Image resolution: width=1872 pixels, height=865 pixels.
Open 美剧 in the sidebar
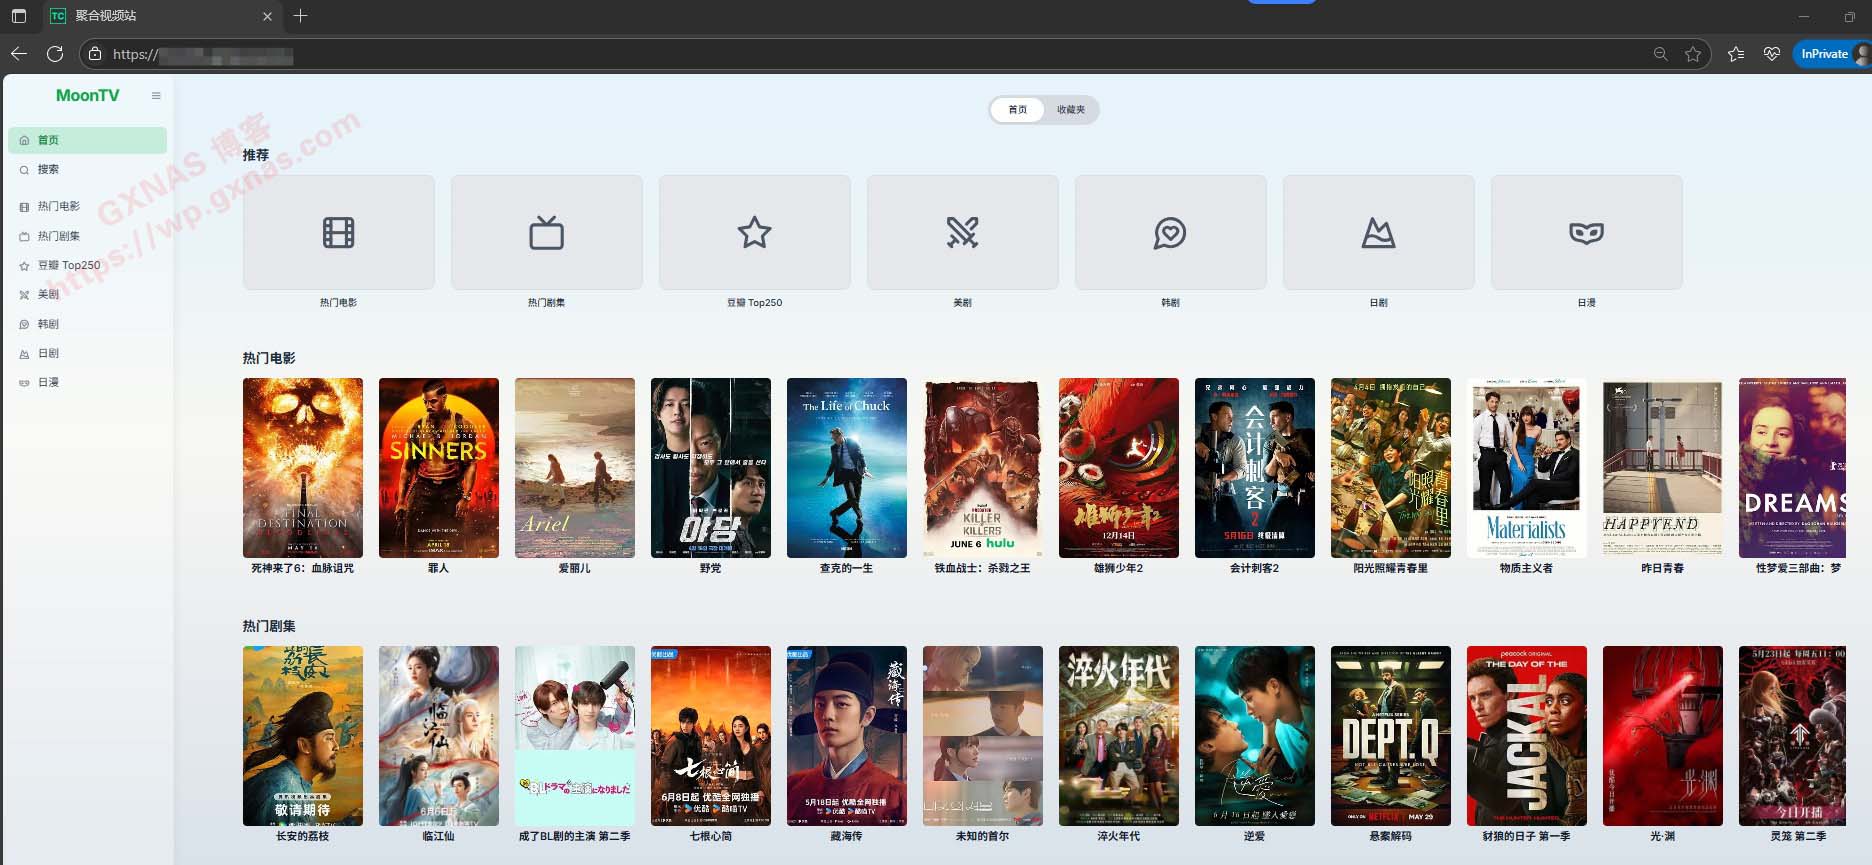[x=88, y=294]
